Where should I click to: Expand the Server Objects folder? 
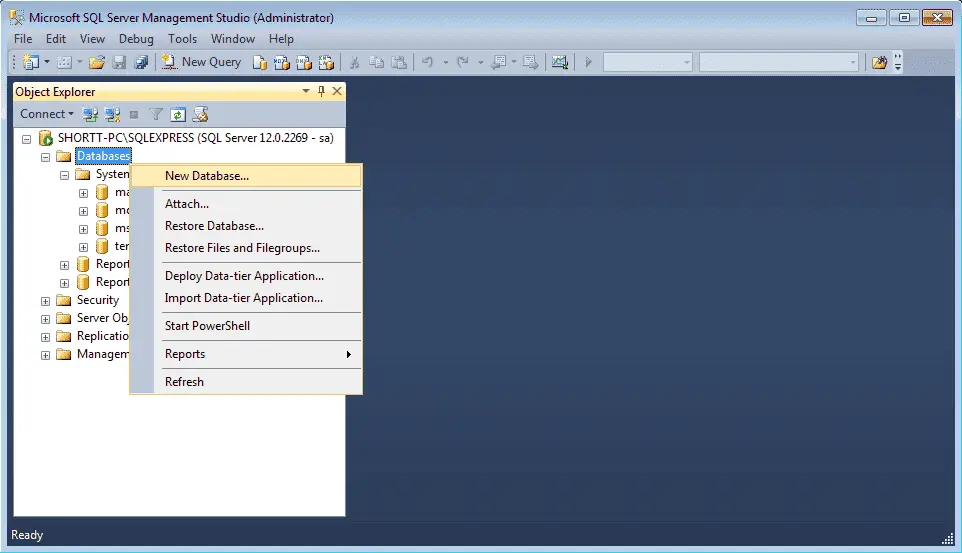tap(45, 319)
